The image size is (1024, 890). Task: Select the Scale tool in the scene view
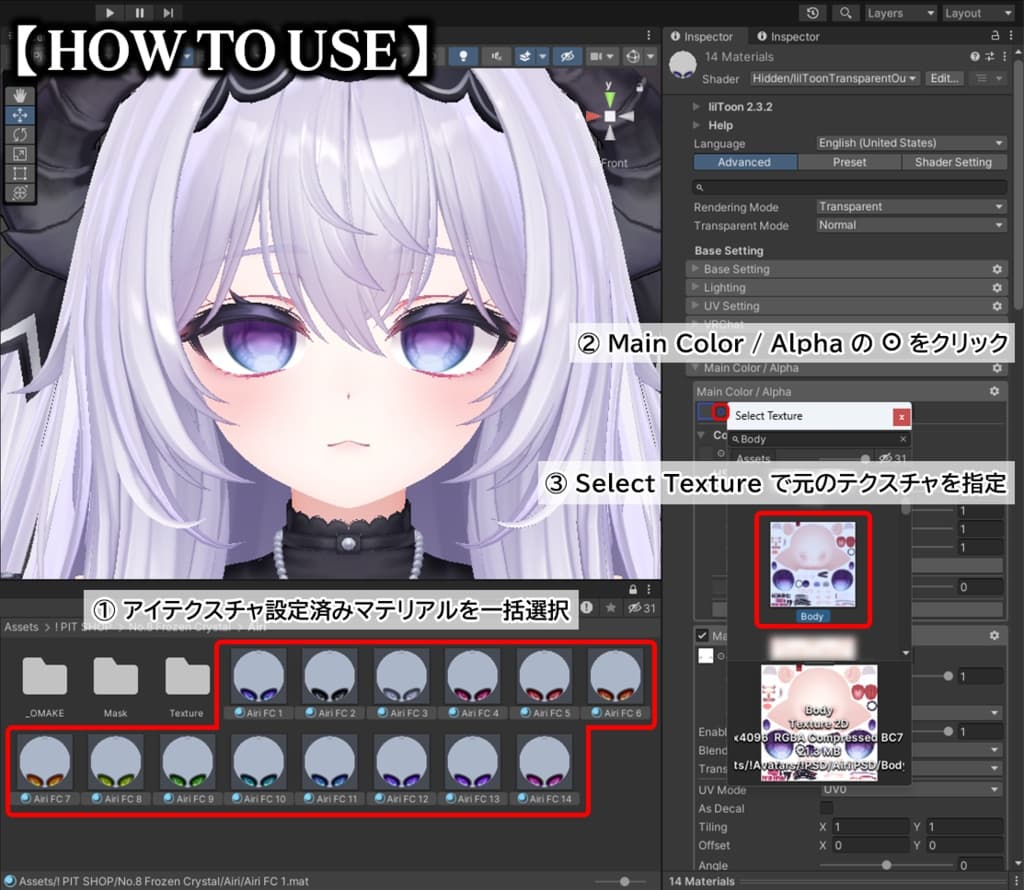19,153
